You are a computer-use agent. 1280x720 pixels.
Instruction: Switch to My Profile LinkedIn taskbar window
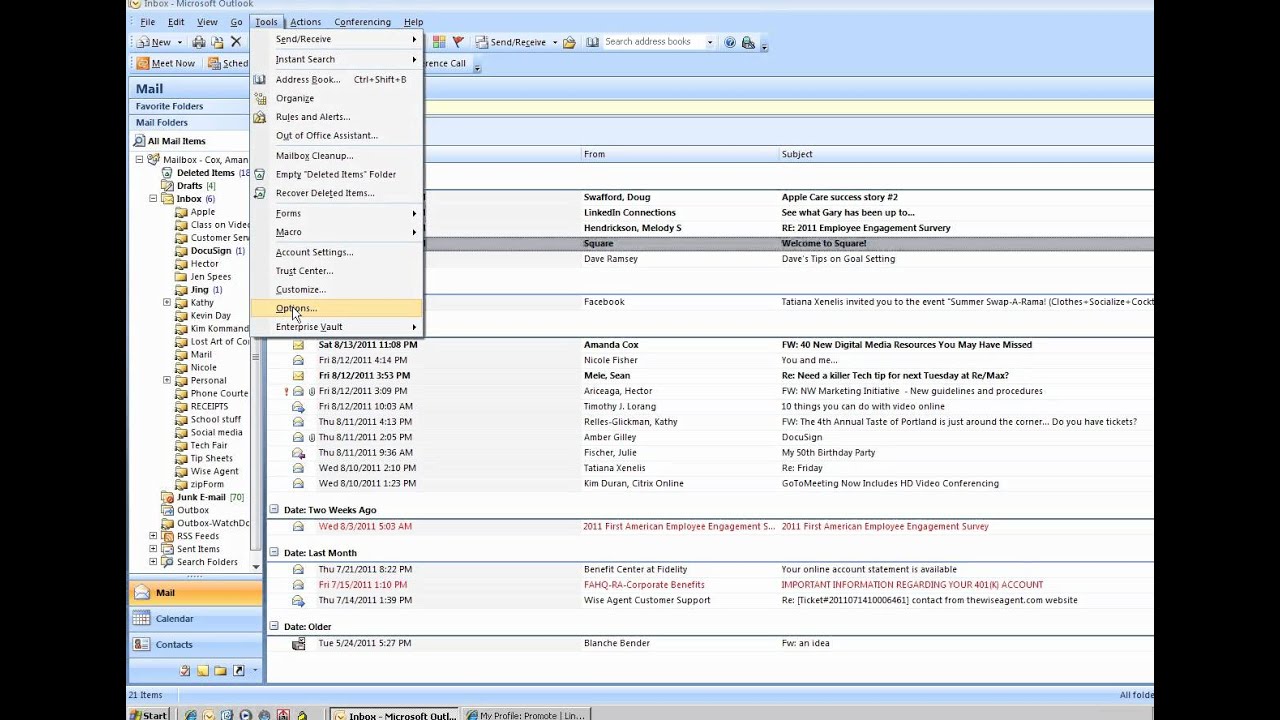coord(526,715)
